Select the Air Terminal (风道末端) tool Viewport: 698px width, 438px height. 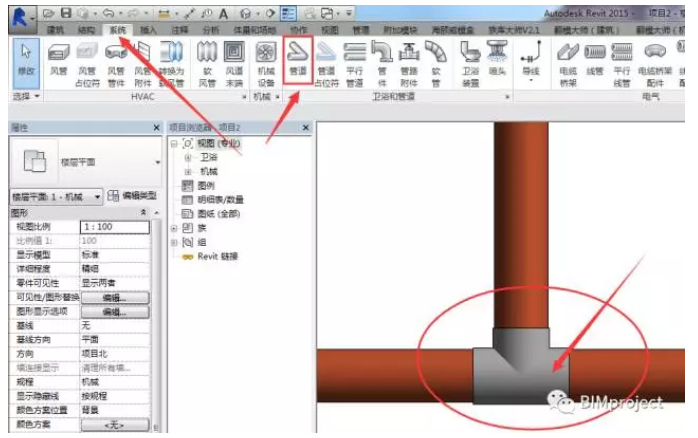point(234,64)
